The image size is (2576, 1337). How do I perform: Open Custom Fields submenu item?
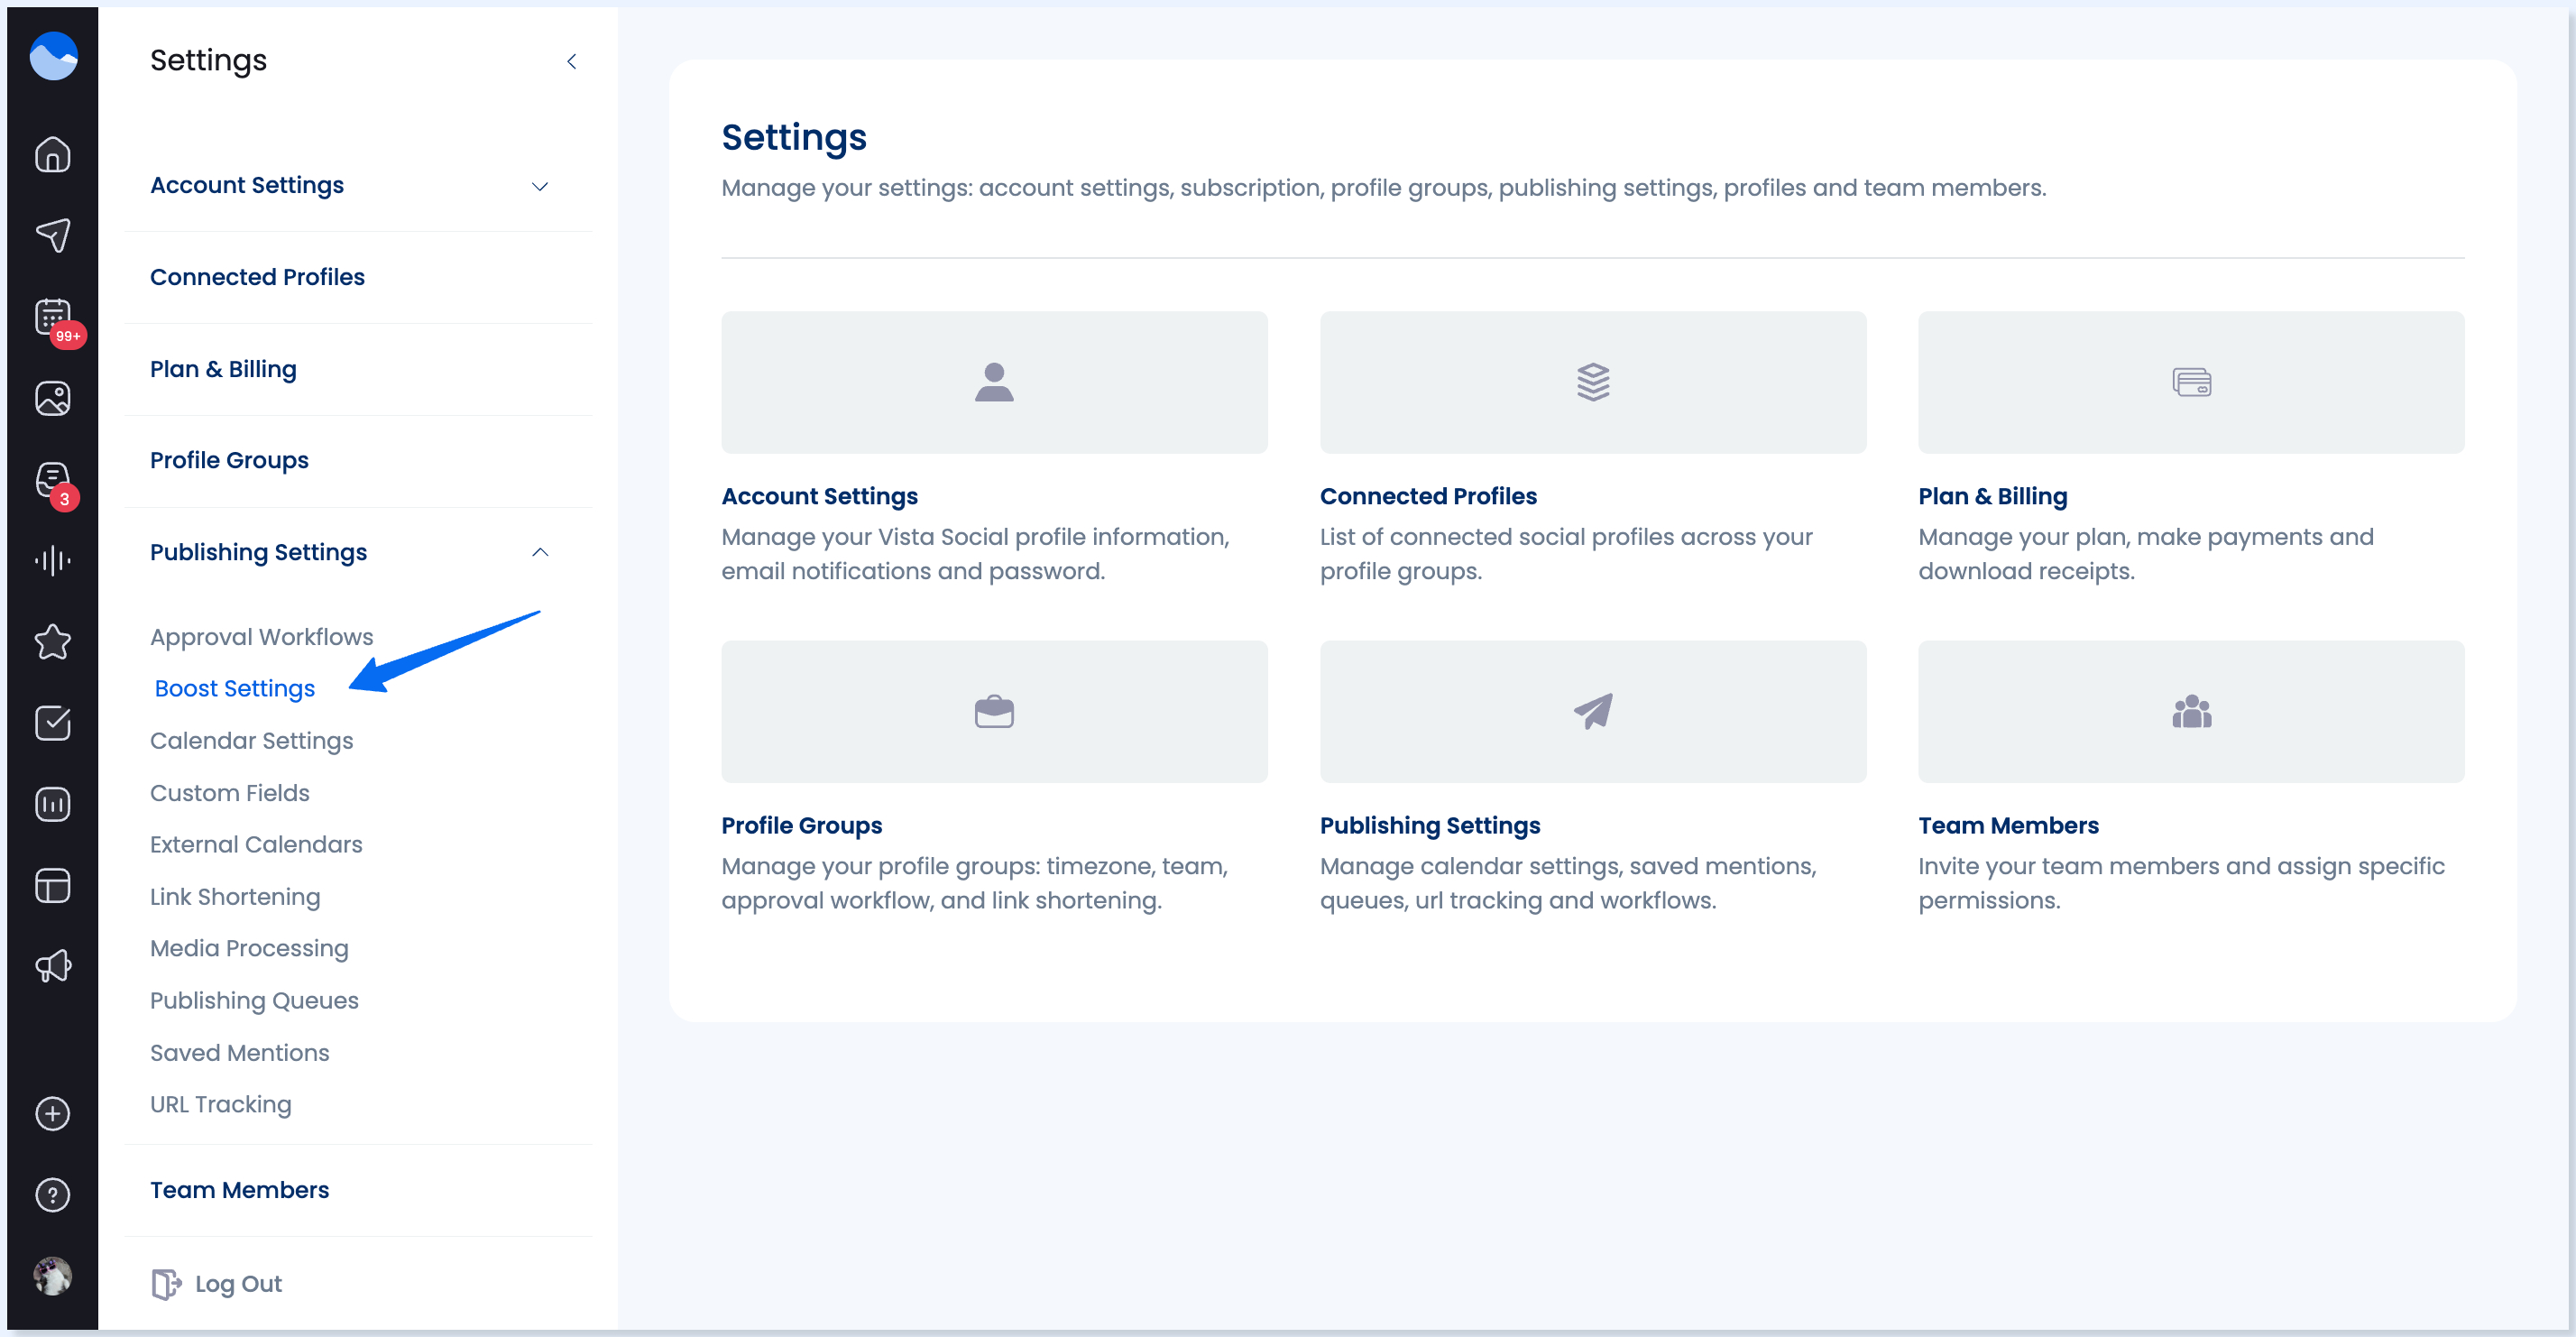click(x=229, y=793)
